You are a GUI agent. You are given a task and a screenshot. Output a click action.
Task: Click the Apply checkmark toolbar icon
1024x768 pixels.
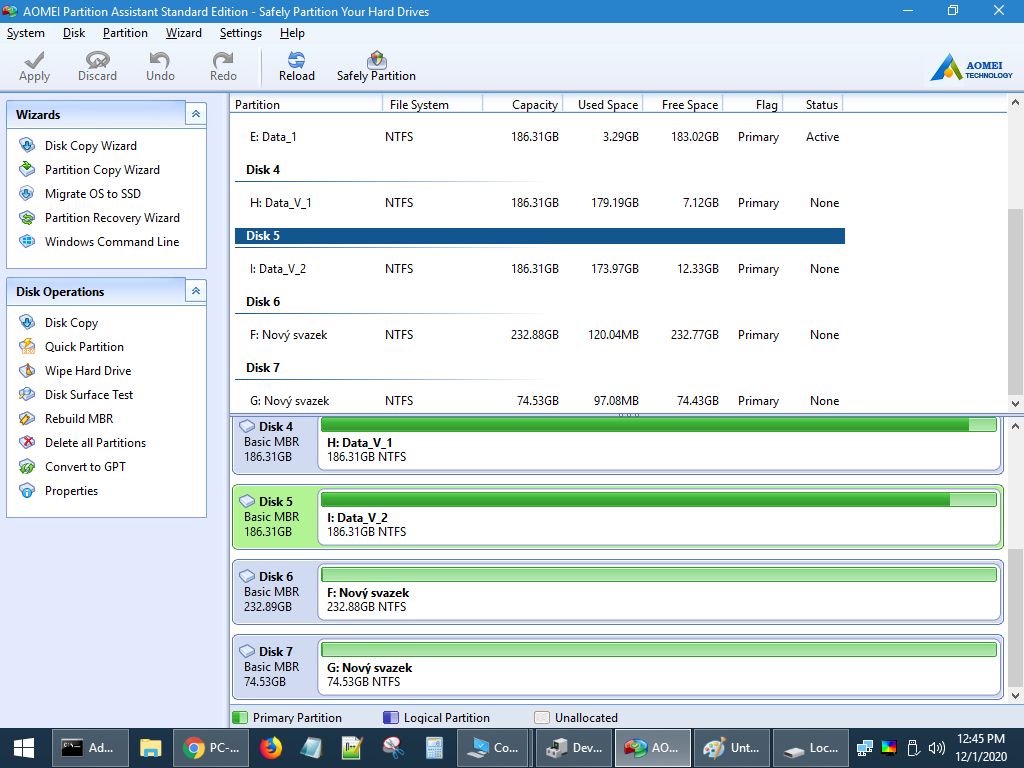[34, 66]
